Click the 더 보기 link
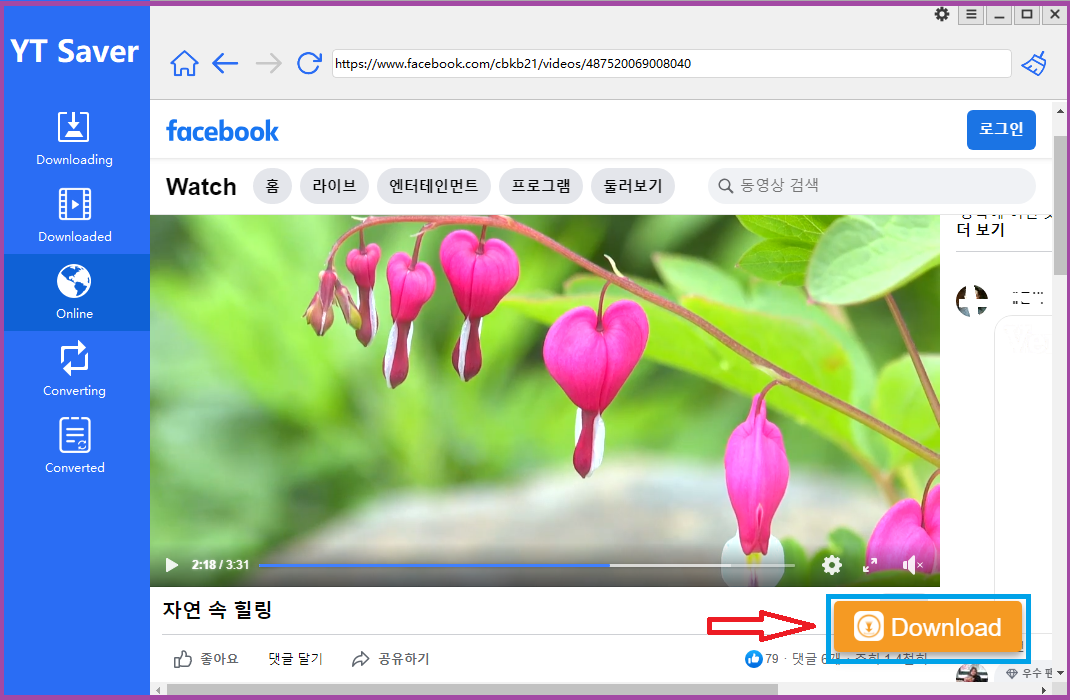 980,231
